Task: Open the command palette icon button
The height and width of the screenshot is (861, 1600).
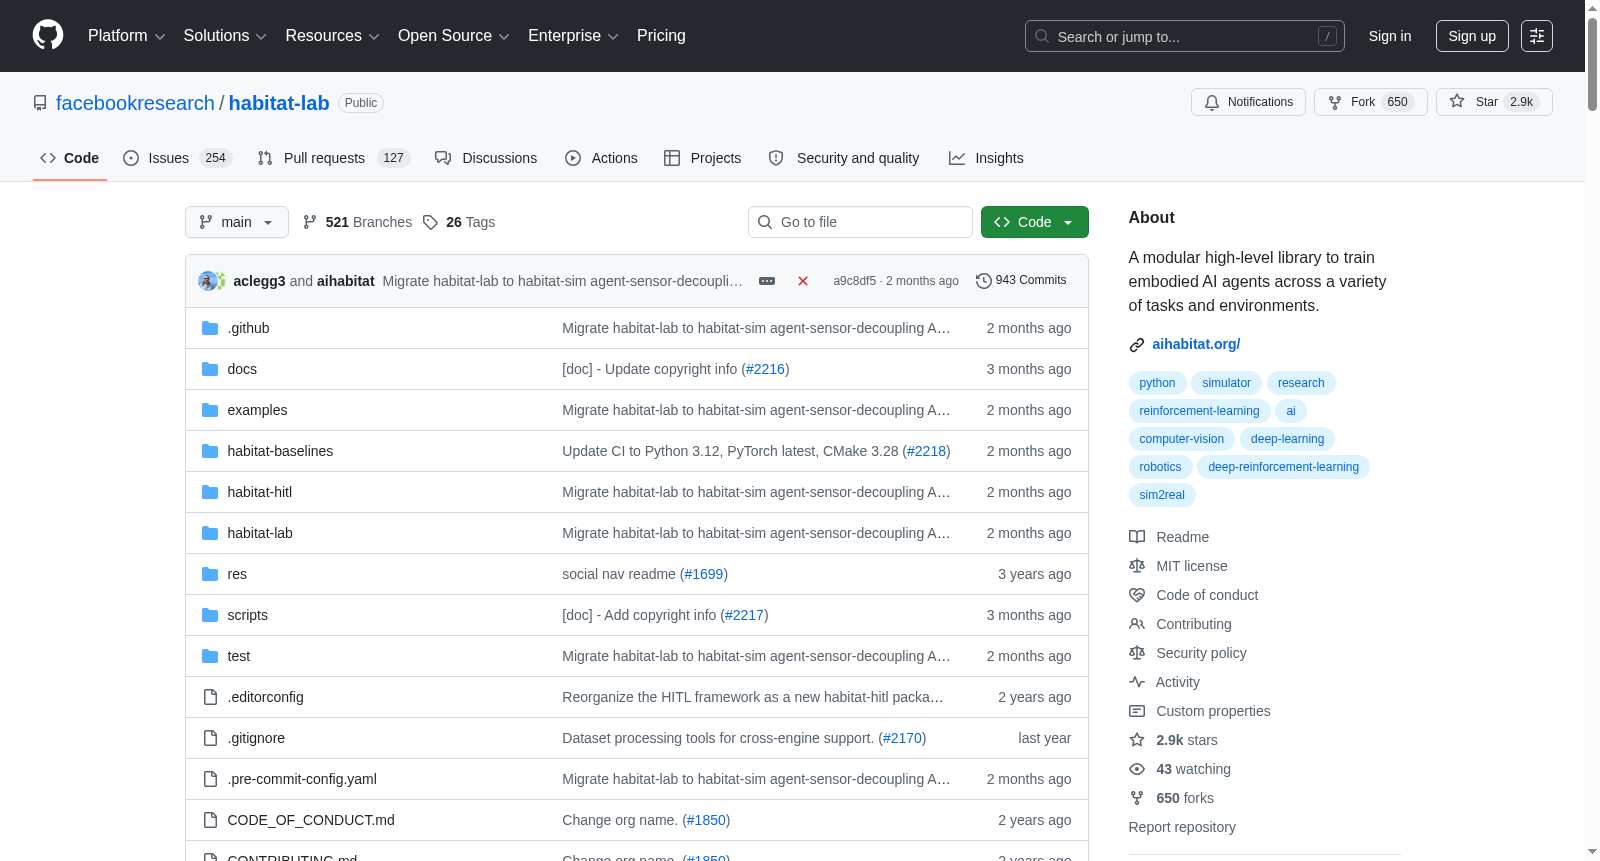Action: [1537, 36]
